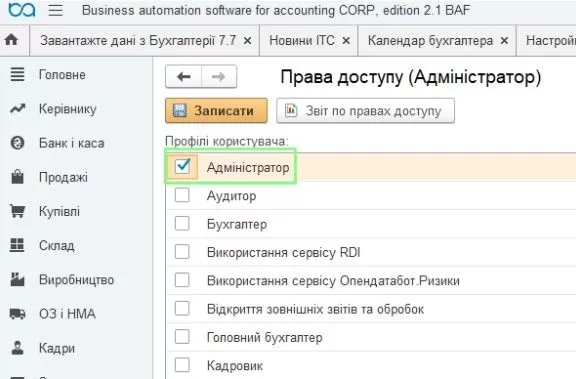Enable the Головний бухгалтер checkbox
The image size is (576, 379).
tap(182, 337)
